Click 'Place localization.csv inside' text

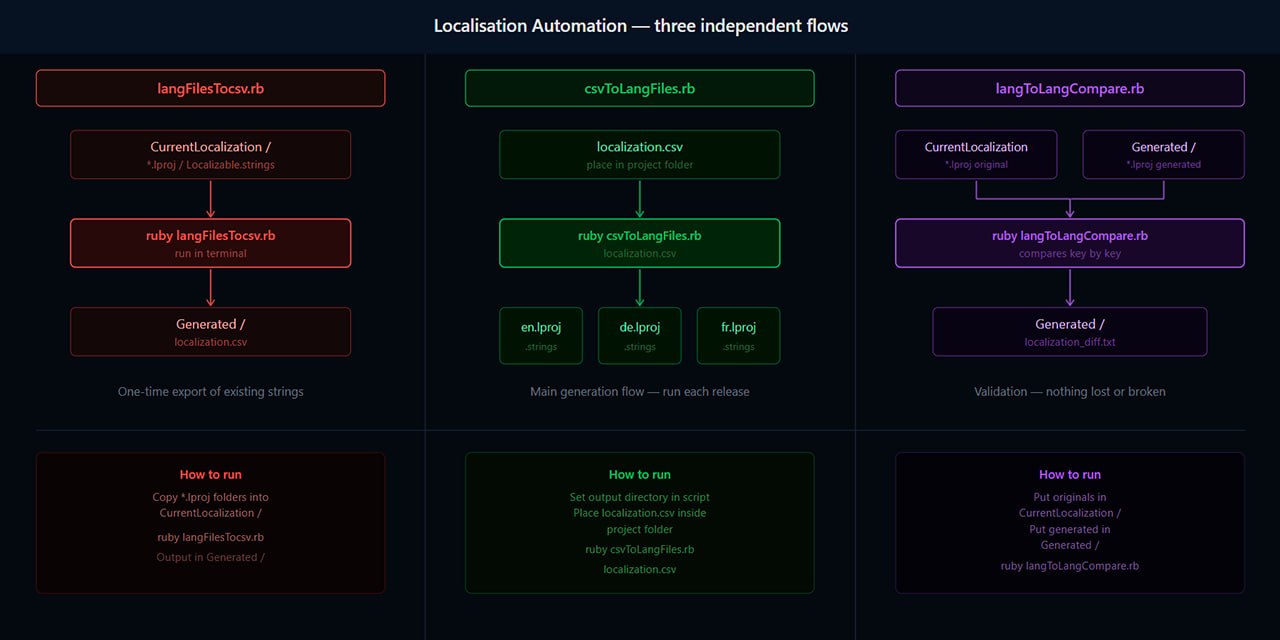(640, 513)
